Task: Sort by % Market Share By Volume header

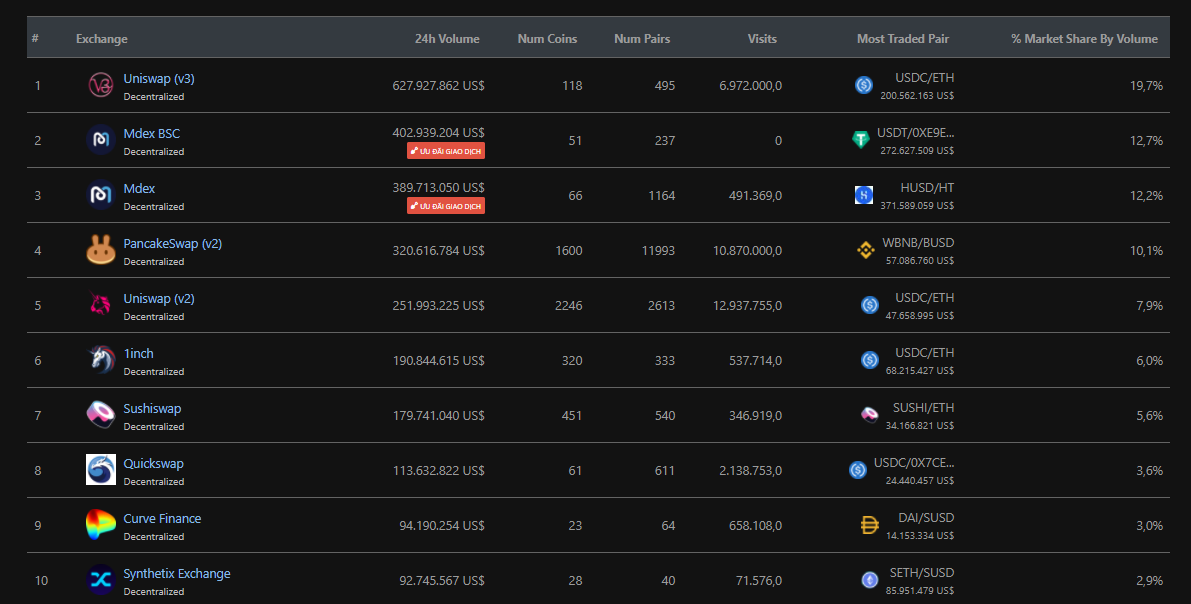Action: [x=1085, y=39]
